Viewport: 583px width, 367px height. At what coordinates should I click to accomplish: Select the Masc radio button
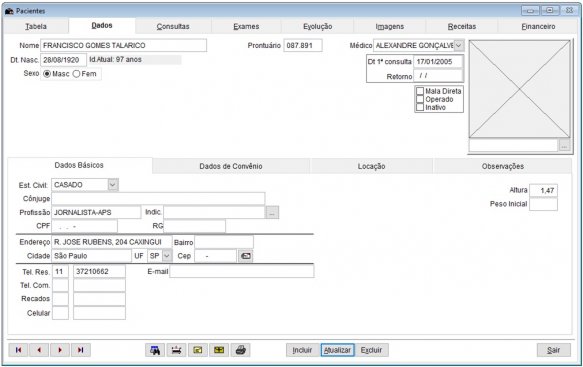click(47, 74)
